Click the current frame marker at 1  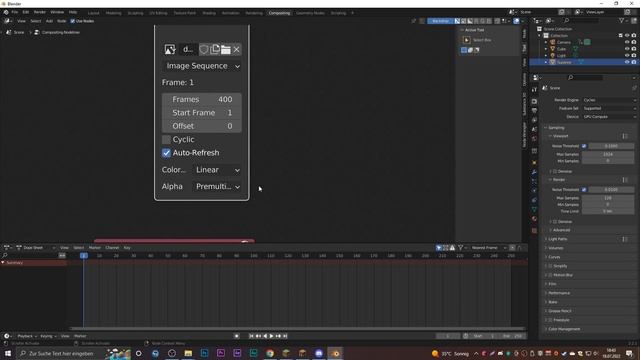pyautogui.click(x=84, y=256)
